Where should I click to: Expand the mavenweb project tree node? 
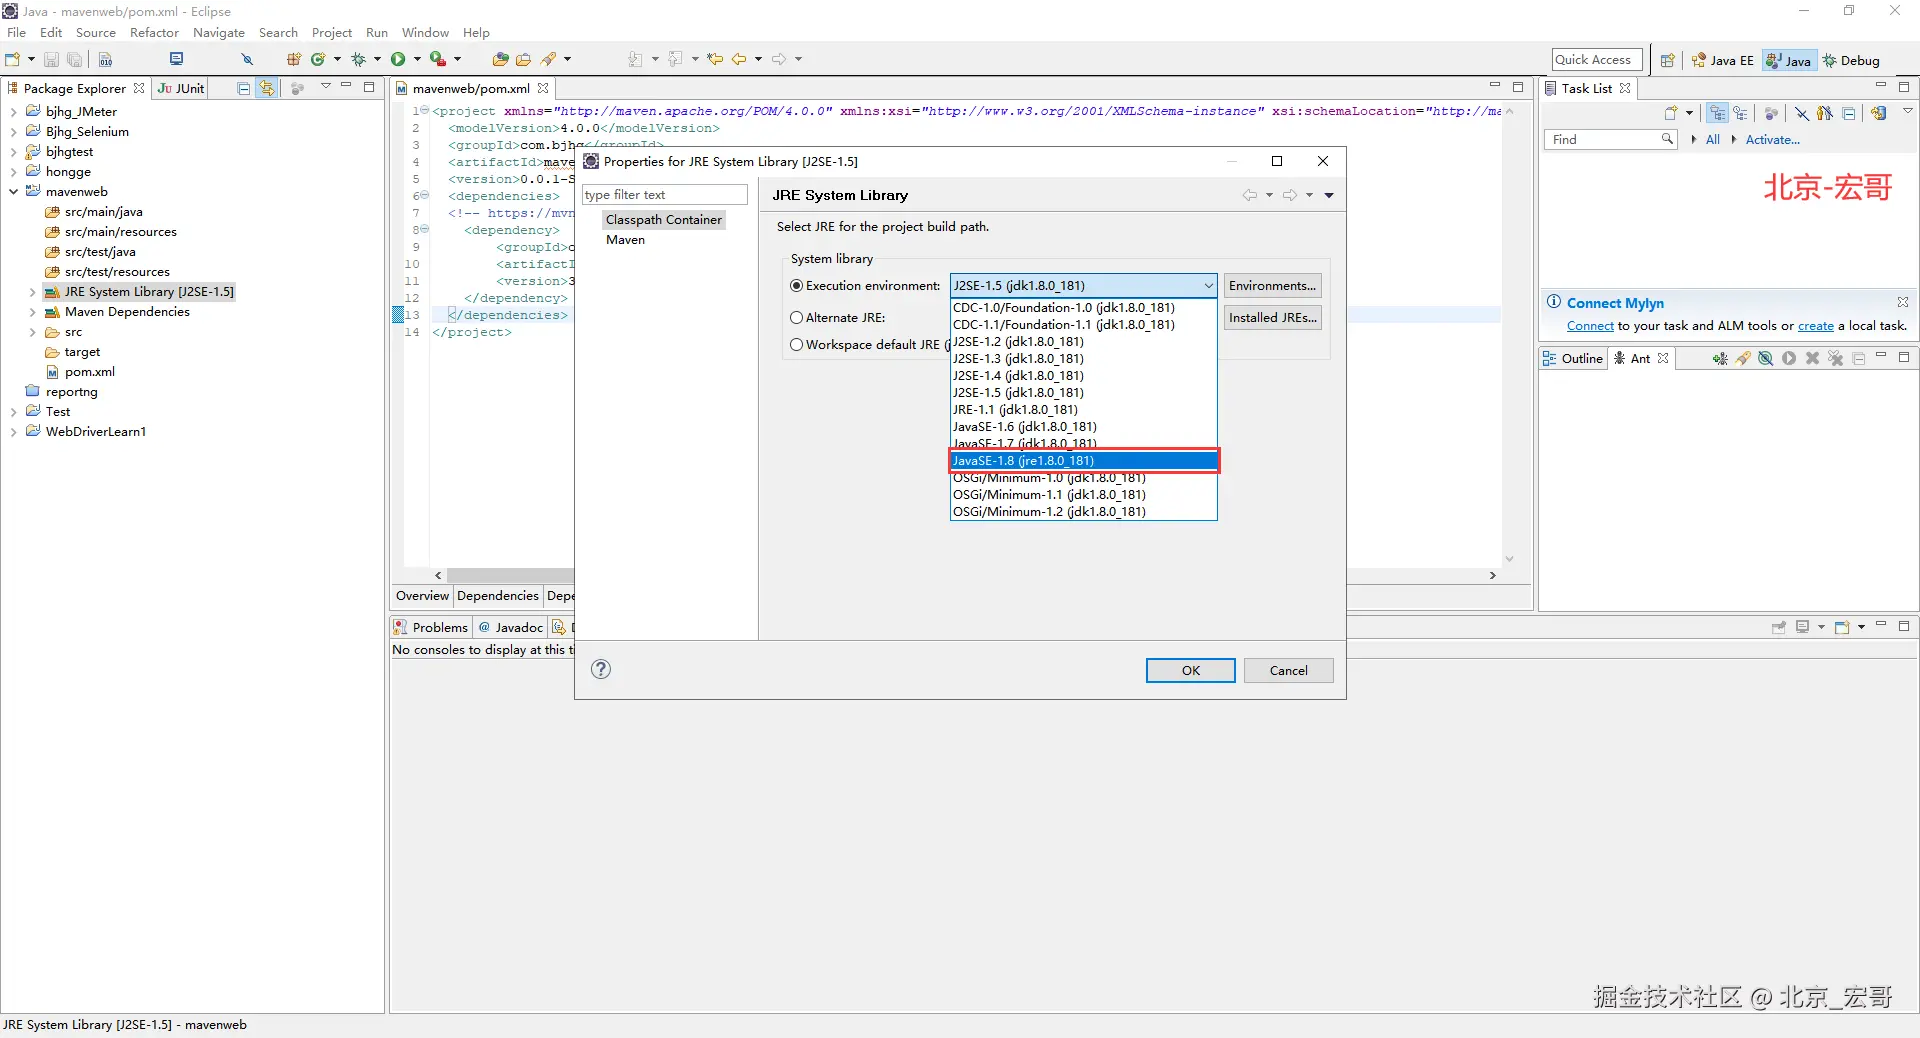coord(14,192)
